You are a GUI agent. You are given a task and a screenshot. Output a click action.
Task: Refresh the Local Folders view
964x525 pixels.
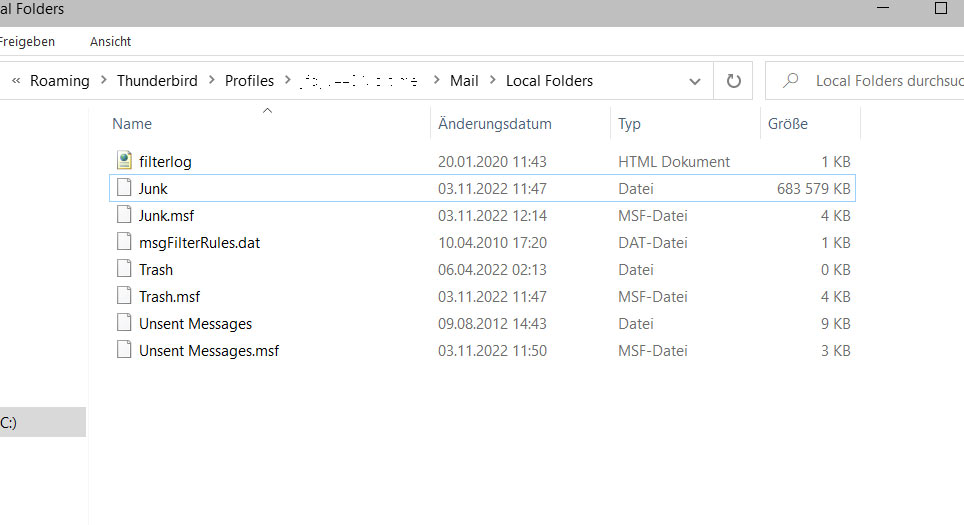[x=734, y=81]
